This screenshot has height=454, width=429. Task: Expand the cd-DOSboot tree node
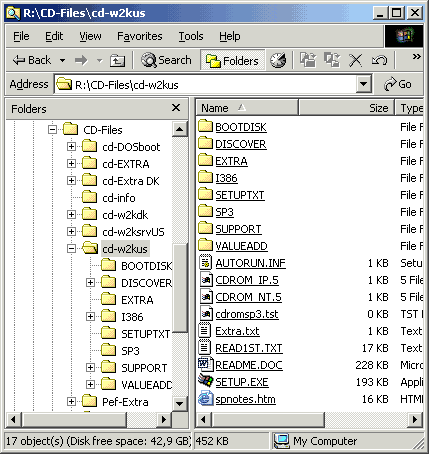(71, 146)
